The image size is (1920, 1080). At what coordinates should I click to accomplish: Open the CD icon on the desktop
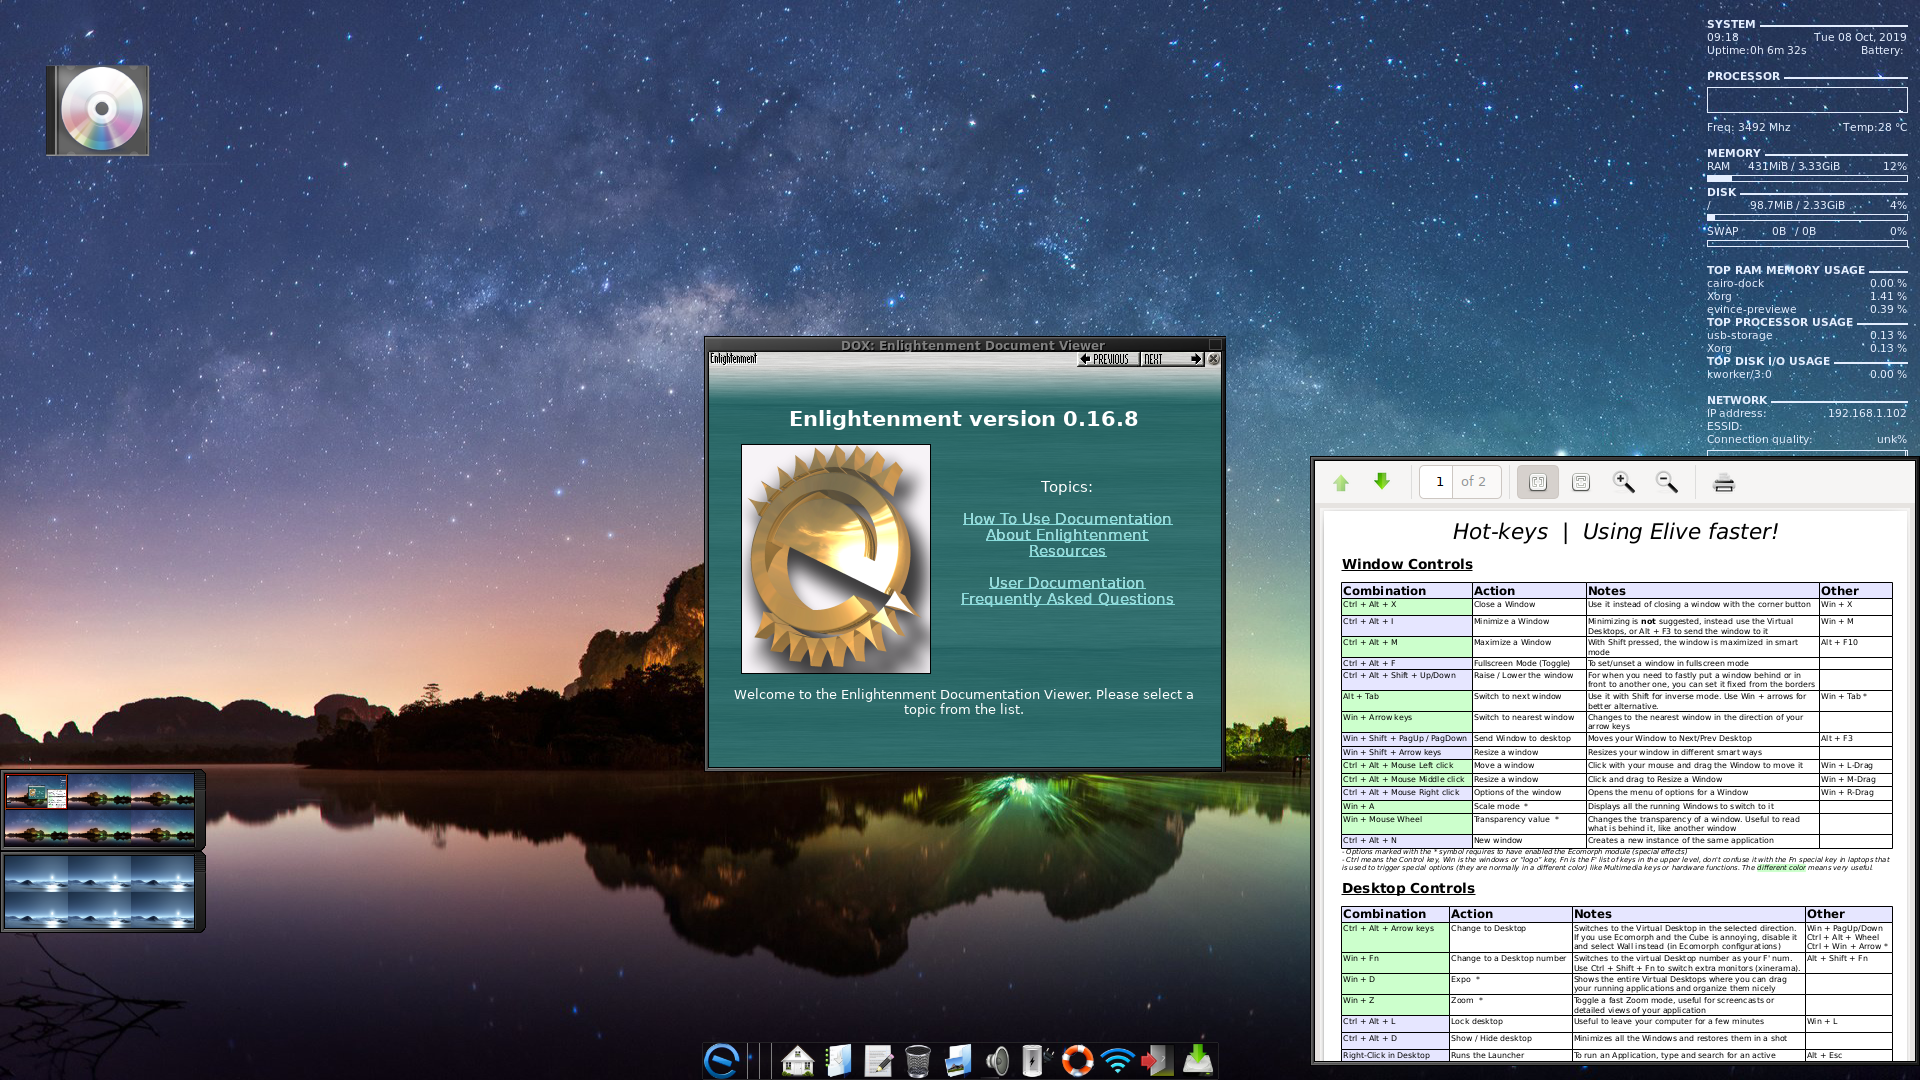tap(98, 109)
